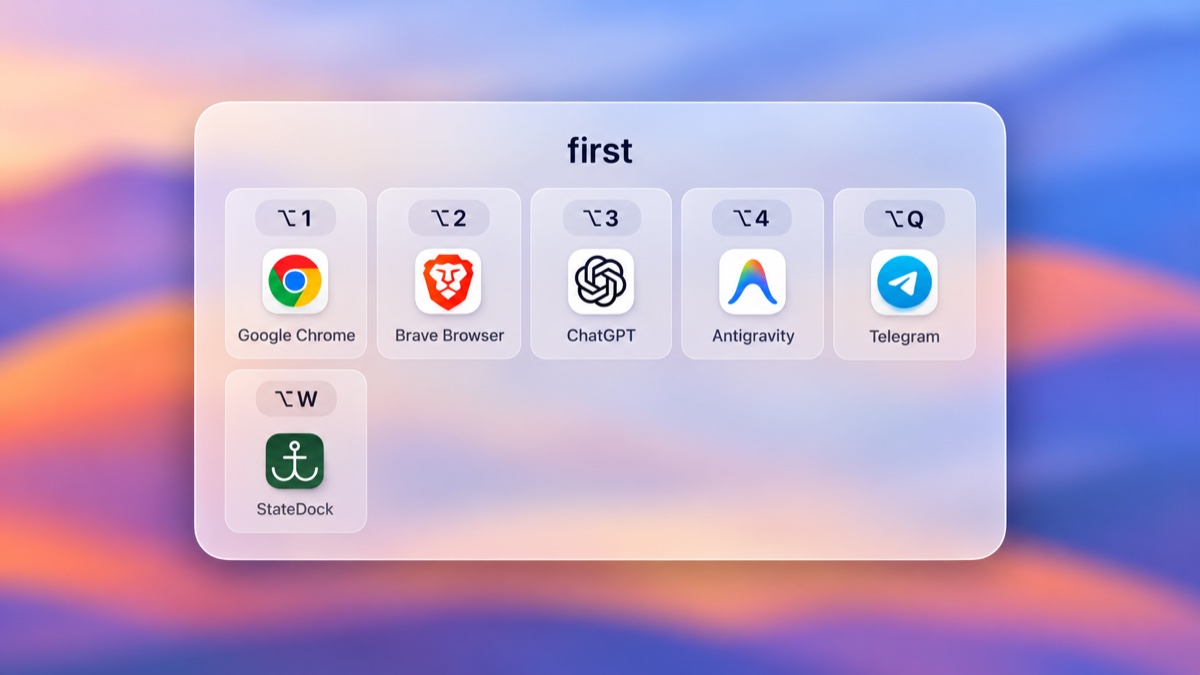Open the Google Chrome app icon
Screen dimensions: 1200x675
296,281
